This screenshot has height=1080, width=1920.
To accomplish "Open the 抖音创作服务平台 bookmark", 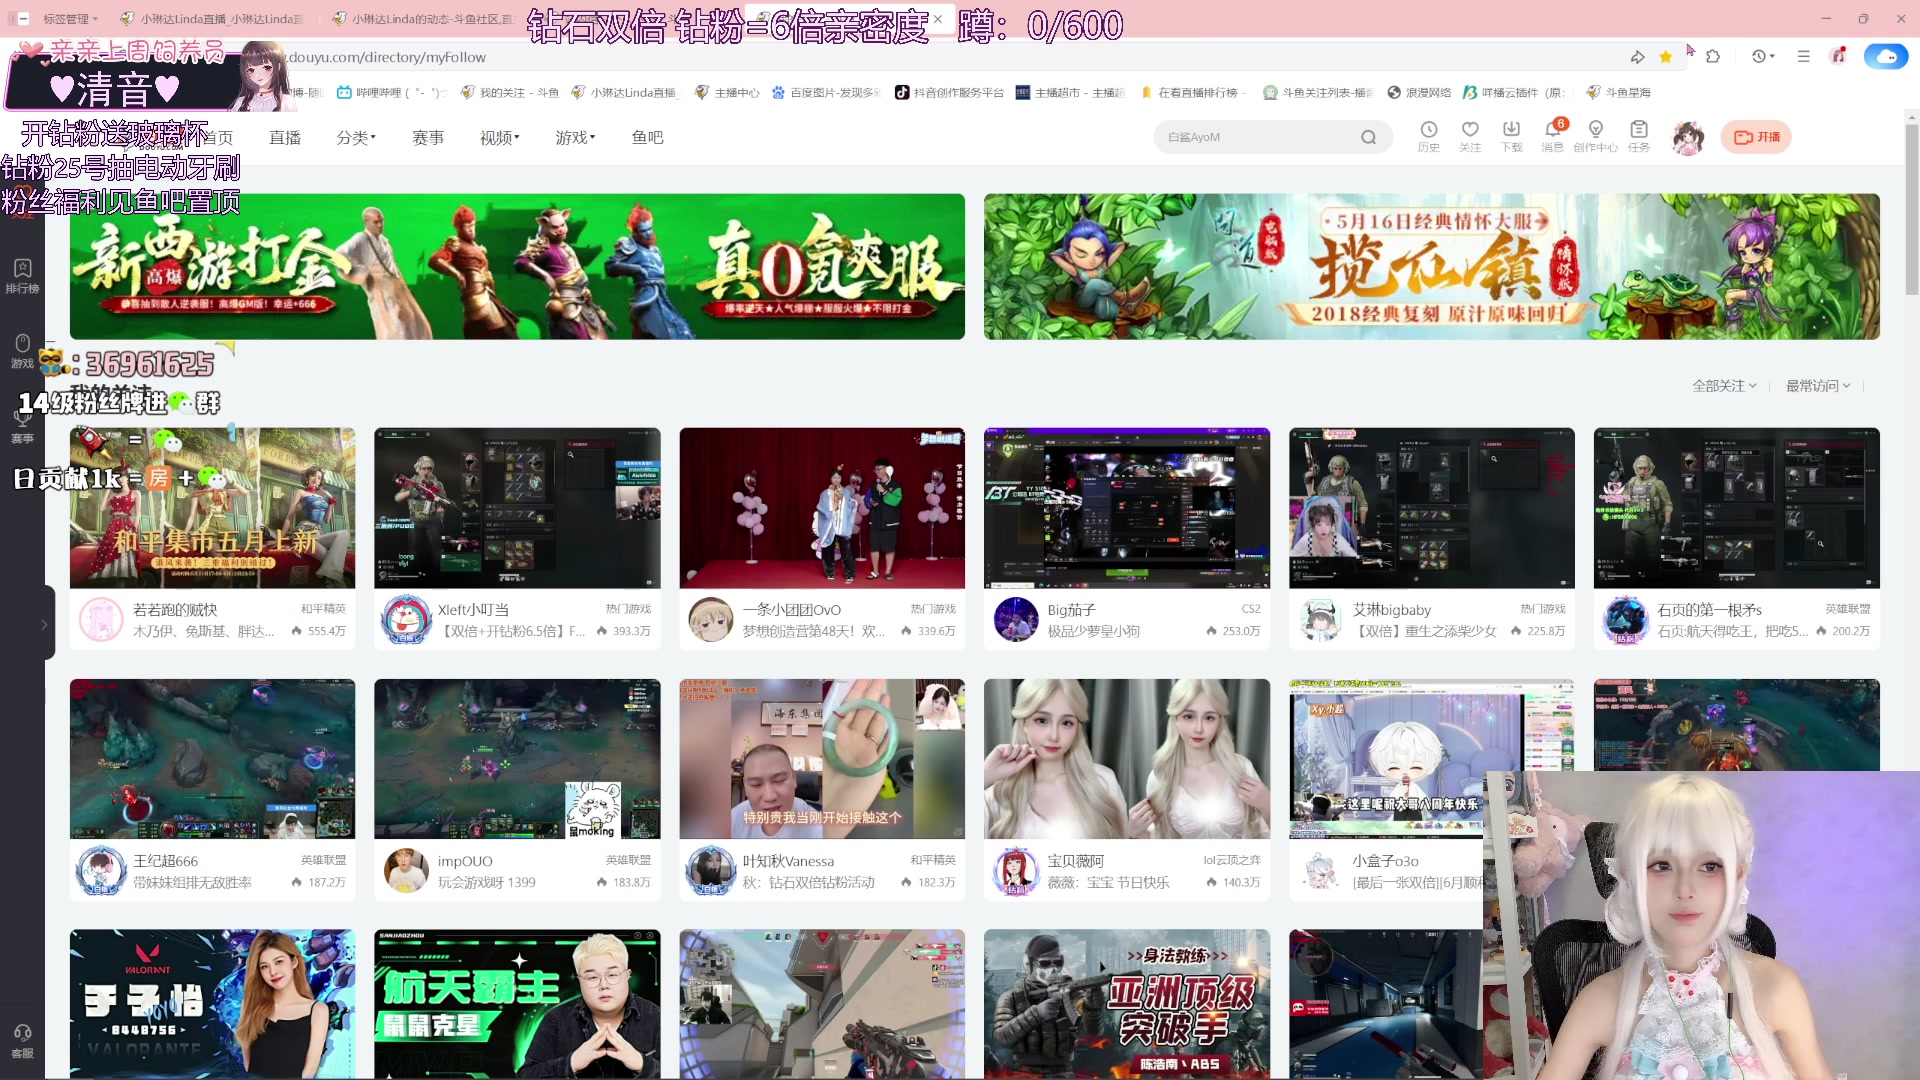I will click(x=949, y=92).
